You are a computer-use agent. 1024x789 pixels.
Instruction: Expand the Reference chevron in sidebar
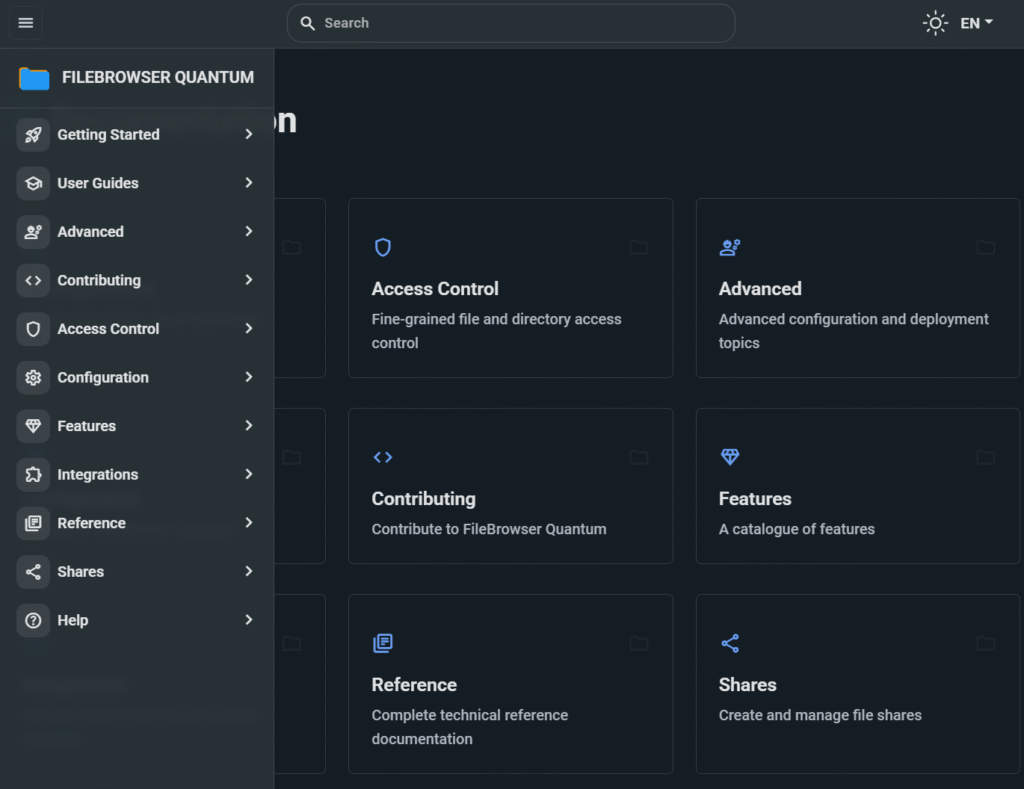coord(249,523)
